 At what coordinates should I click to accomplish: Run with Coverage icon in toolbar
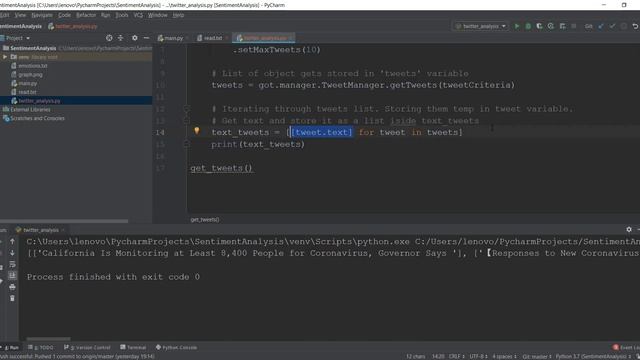(x=539, y=26)
